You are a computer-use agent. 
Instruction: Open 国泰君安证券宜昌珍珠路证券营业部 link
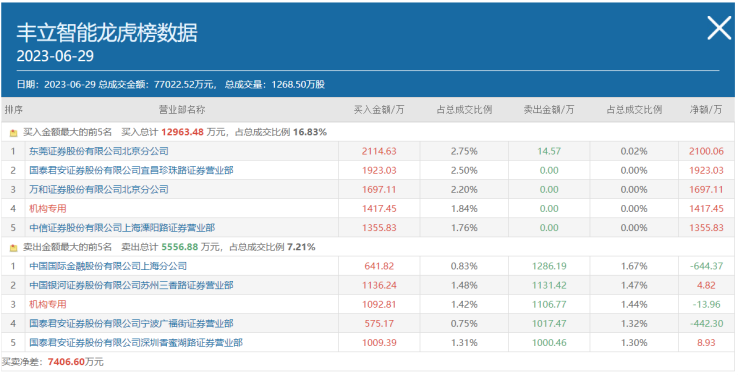tap(131, 170)
